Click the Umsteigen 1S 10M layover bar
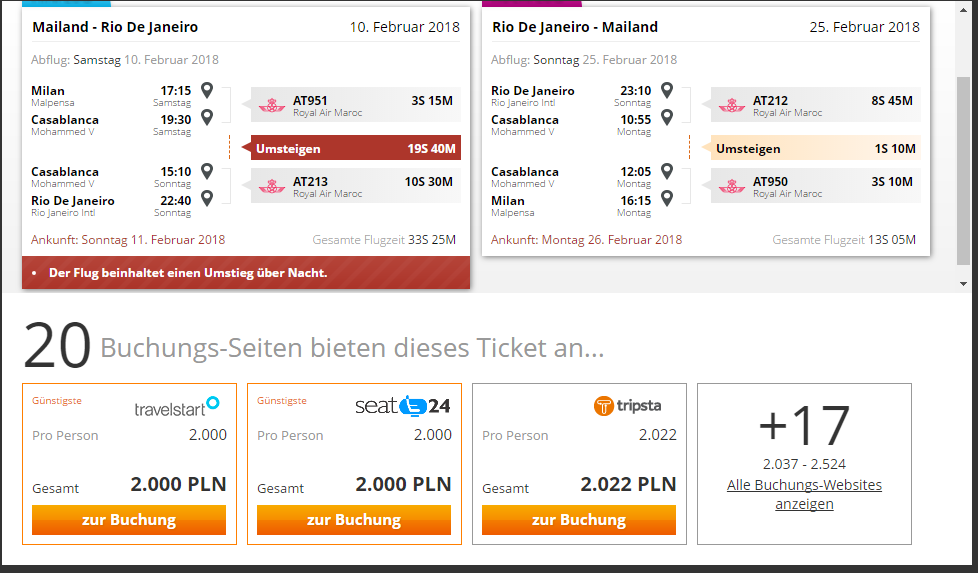The height and width of the screenshot is (573, 978). (815, 148)
